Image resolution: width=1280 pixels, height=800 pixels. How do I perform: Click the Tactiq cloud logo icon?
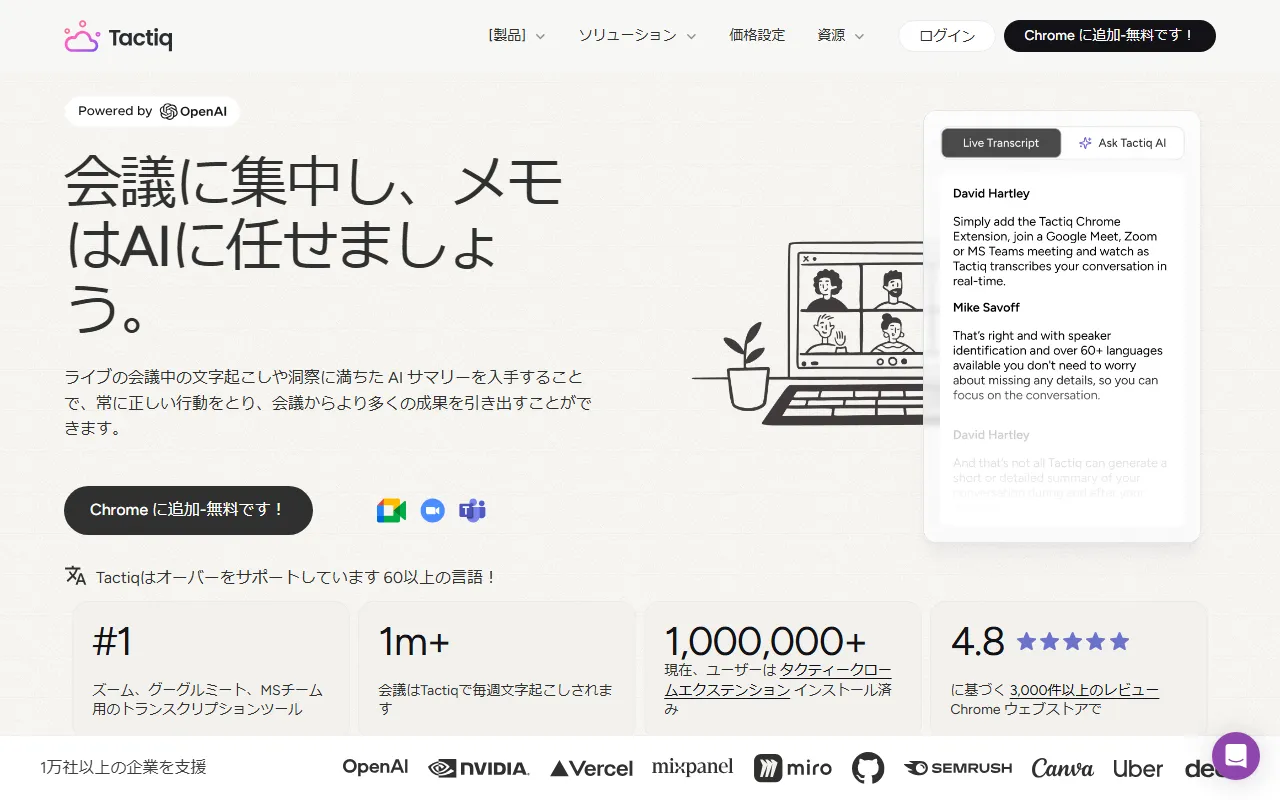point(81,36)
